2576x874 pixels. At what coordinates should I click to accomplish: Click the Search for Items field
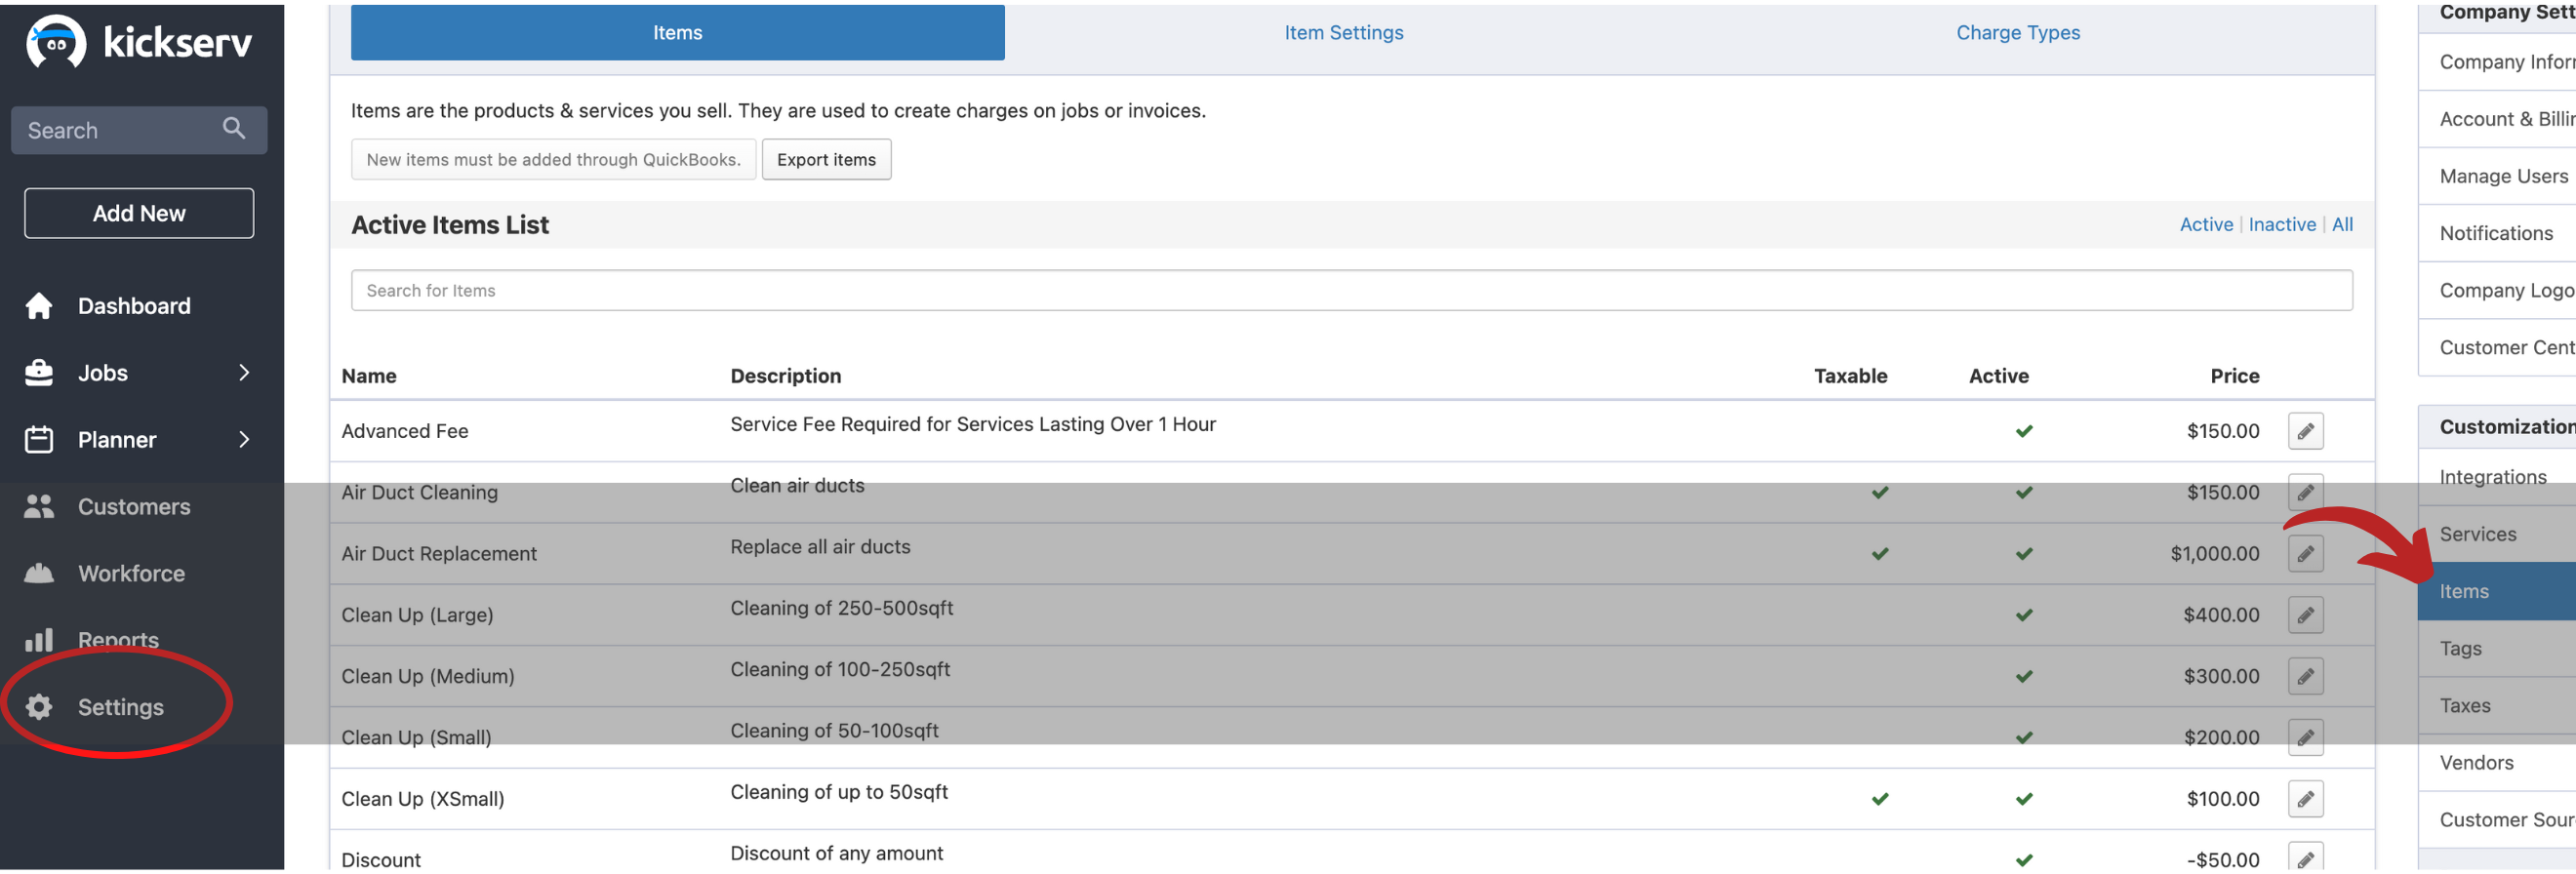tap(1351, 291)
